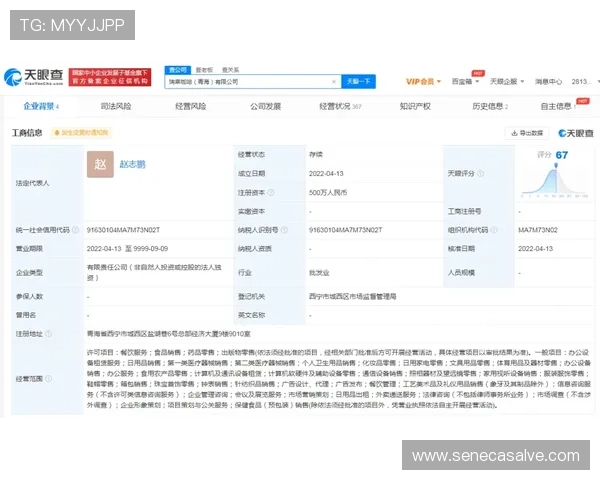Select the 查关系 search tab

click(x=230, y=70)
